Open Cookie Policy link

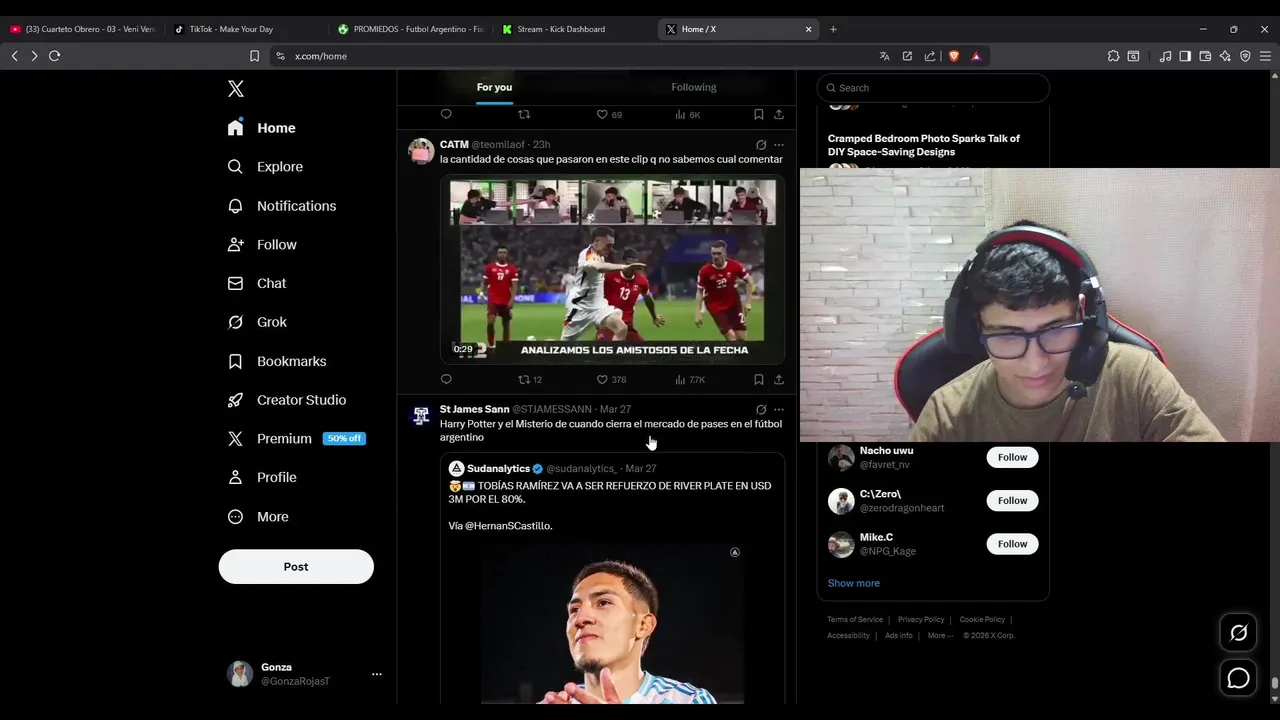coord(982,620)
